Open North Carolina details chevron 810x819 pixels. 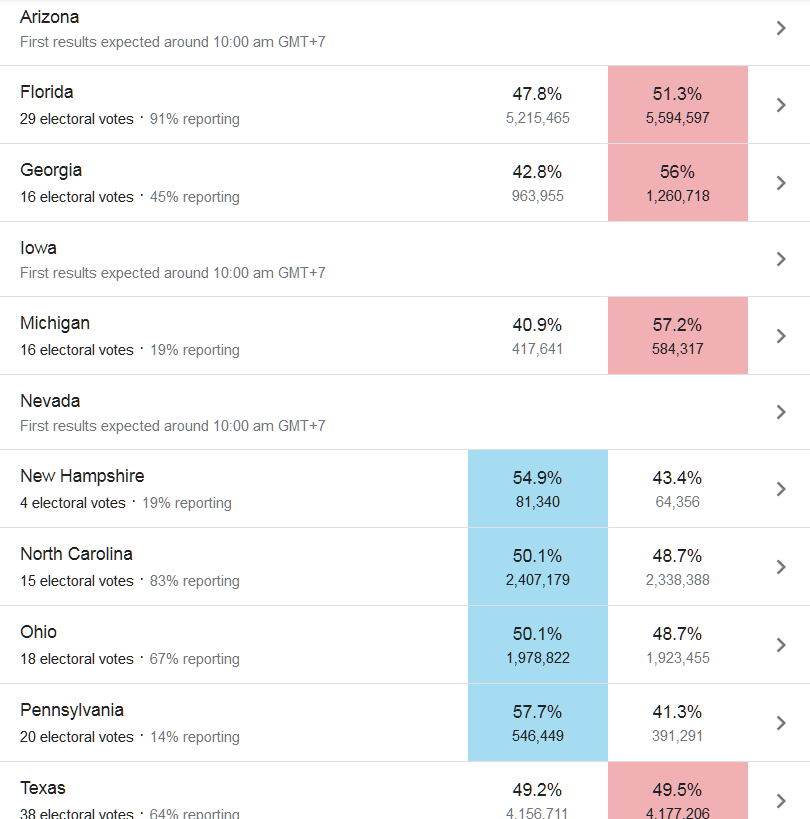tap(781, 567)
